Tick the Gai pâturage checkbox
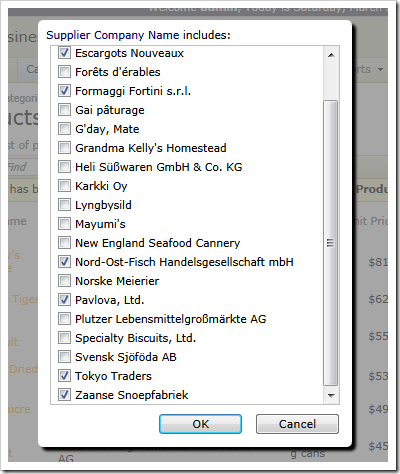 pyautogui.click(x=64, y=110)
